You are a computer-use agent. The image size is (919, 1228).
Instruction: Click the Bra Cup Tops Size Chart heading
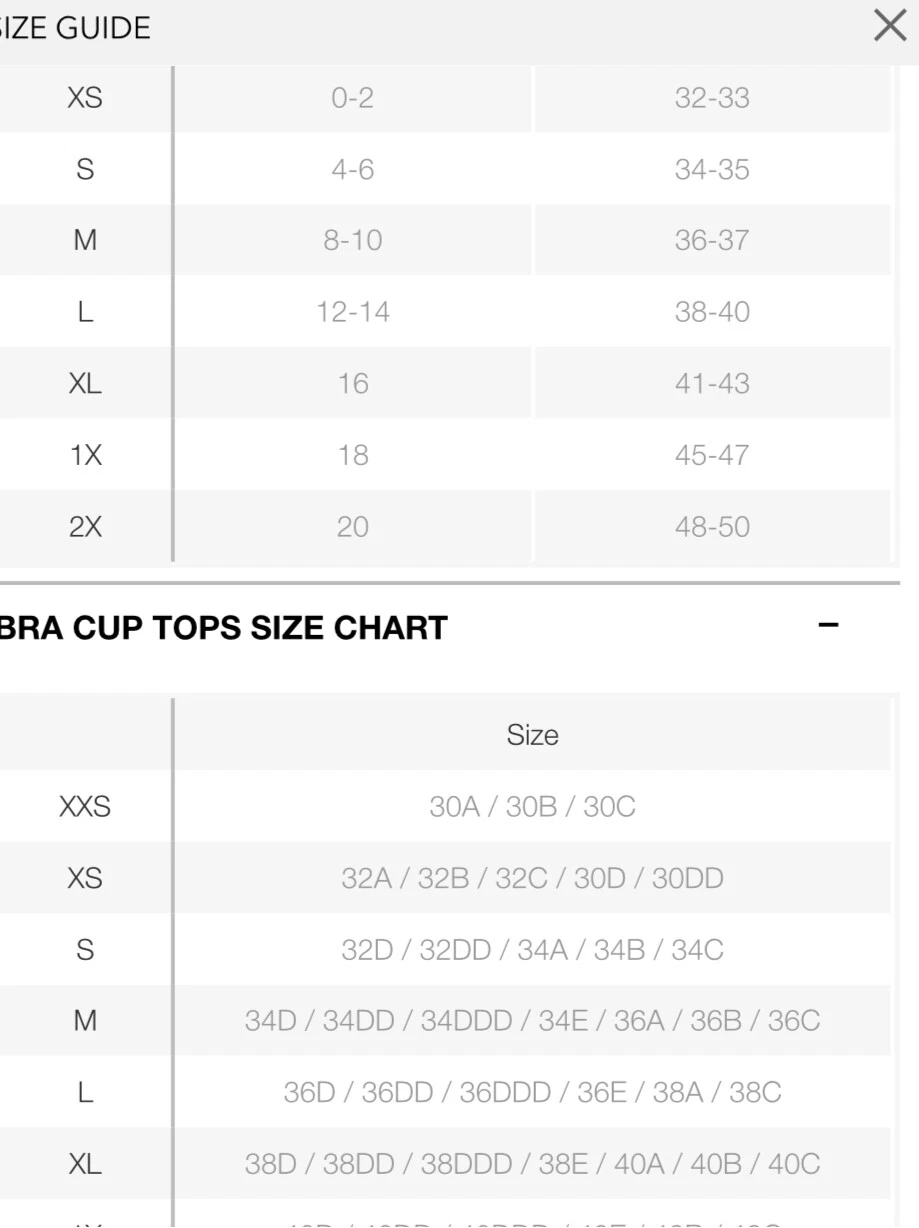tap(224, 628)
